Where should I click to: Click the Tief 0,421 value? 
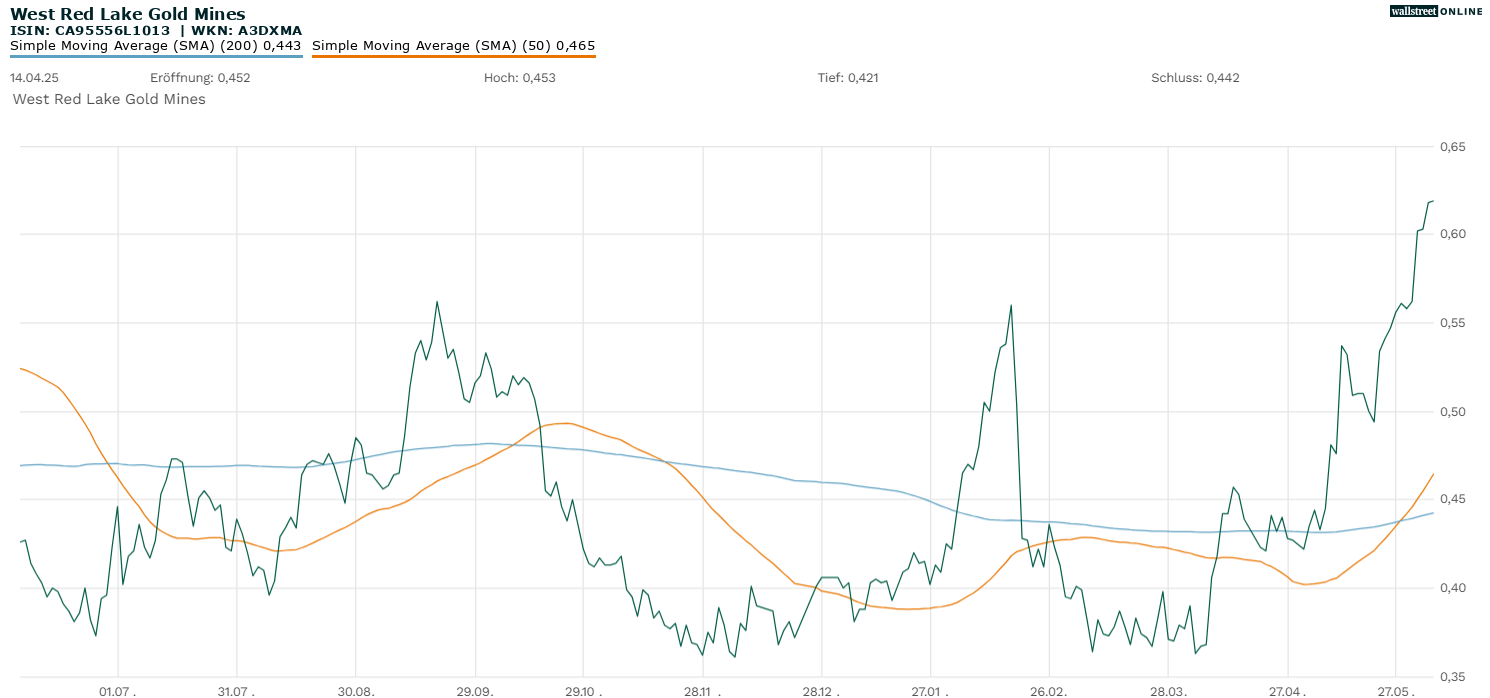pyautogui.click(x=848, y=78)
